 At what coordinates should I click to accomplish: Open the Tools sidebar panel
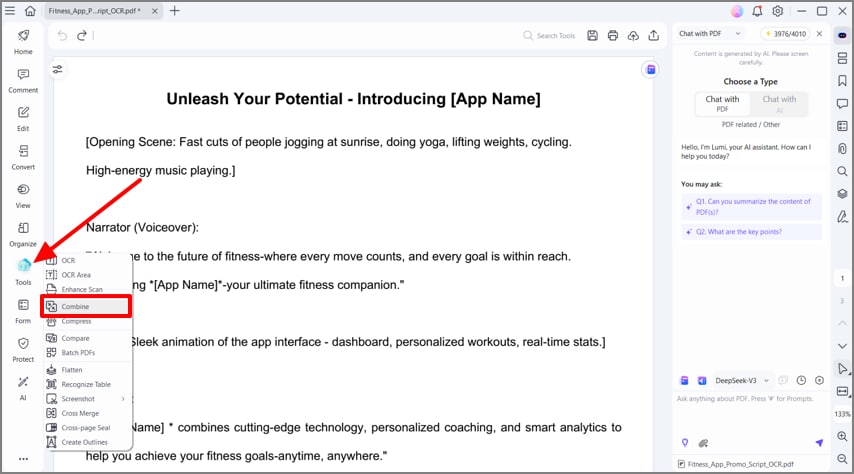pos(23,270)
